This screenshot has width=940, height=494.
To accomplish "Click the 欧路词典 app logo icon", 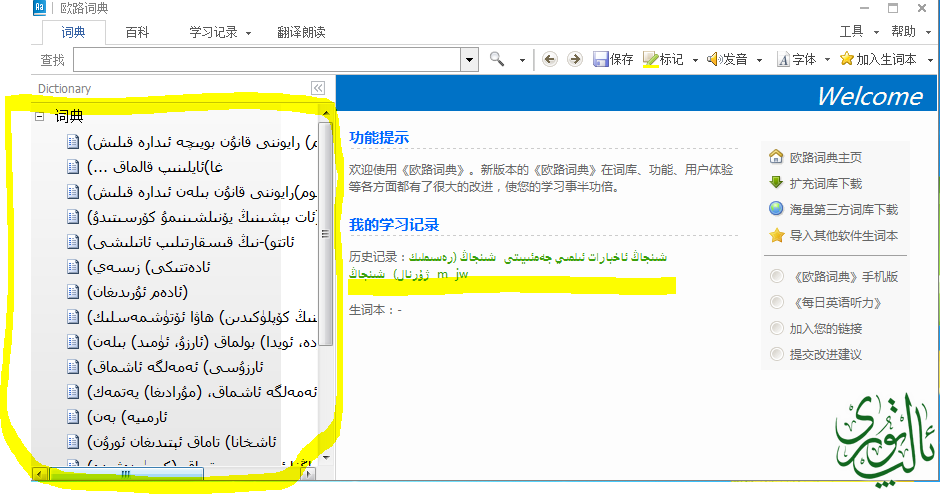I will click(39, 8).
